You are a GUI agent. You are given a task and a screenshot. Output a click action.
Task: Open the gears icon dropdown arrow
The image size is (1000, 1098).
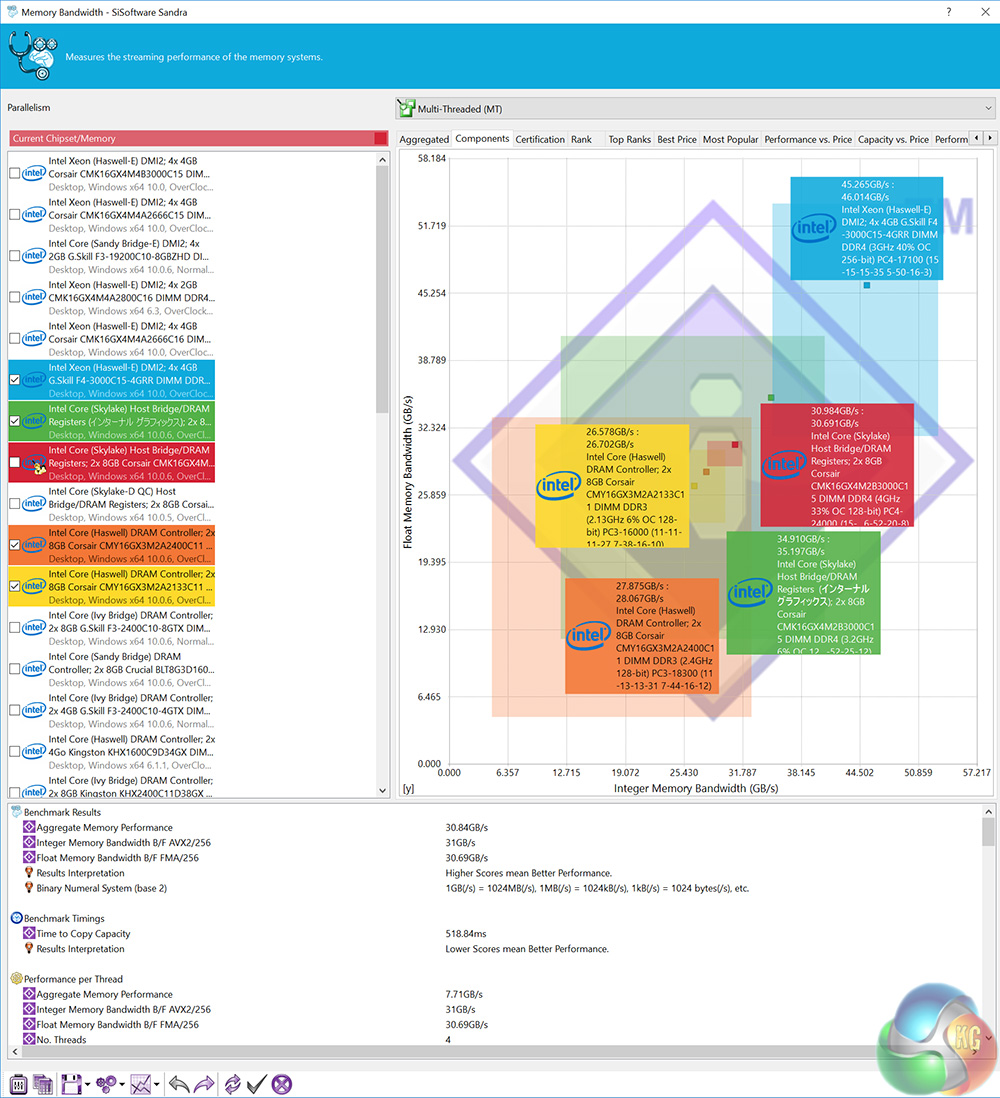coord(123,1085)
